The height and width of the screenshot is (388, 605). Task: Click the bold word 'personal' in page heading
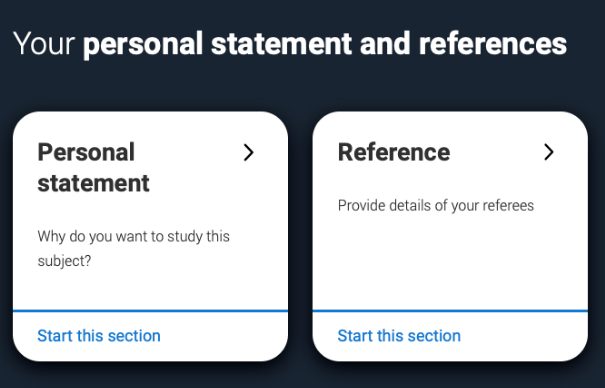tap(143, 45)
